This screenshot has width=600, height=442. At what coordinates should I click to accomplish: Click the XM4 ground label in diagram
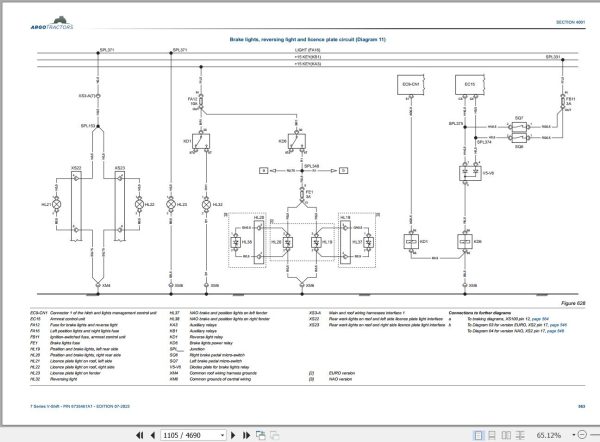tap(106, 285)
